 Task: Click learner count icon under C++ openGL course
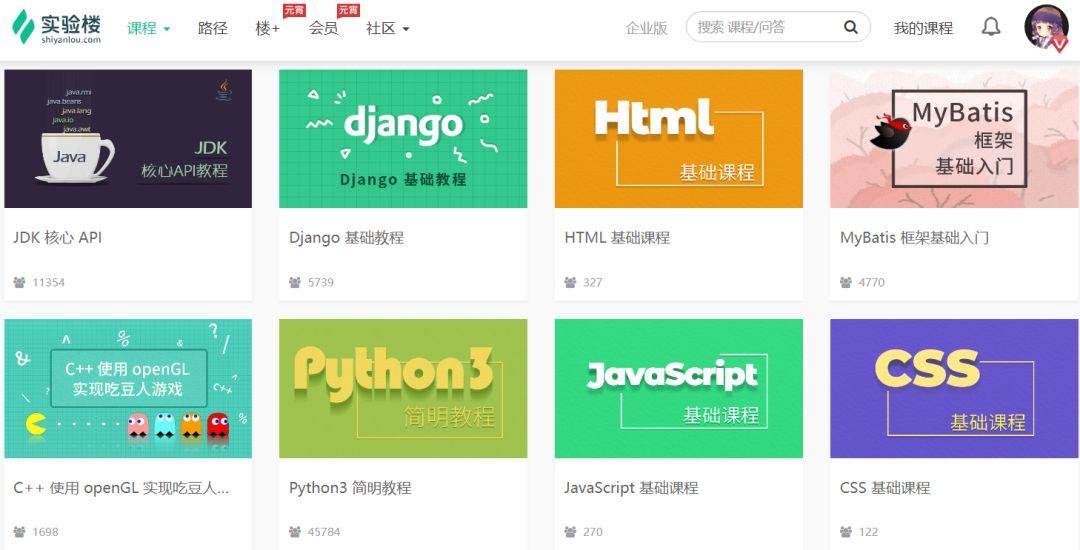(19, 532)
